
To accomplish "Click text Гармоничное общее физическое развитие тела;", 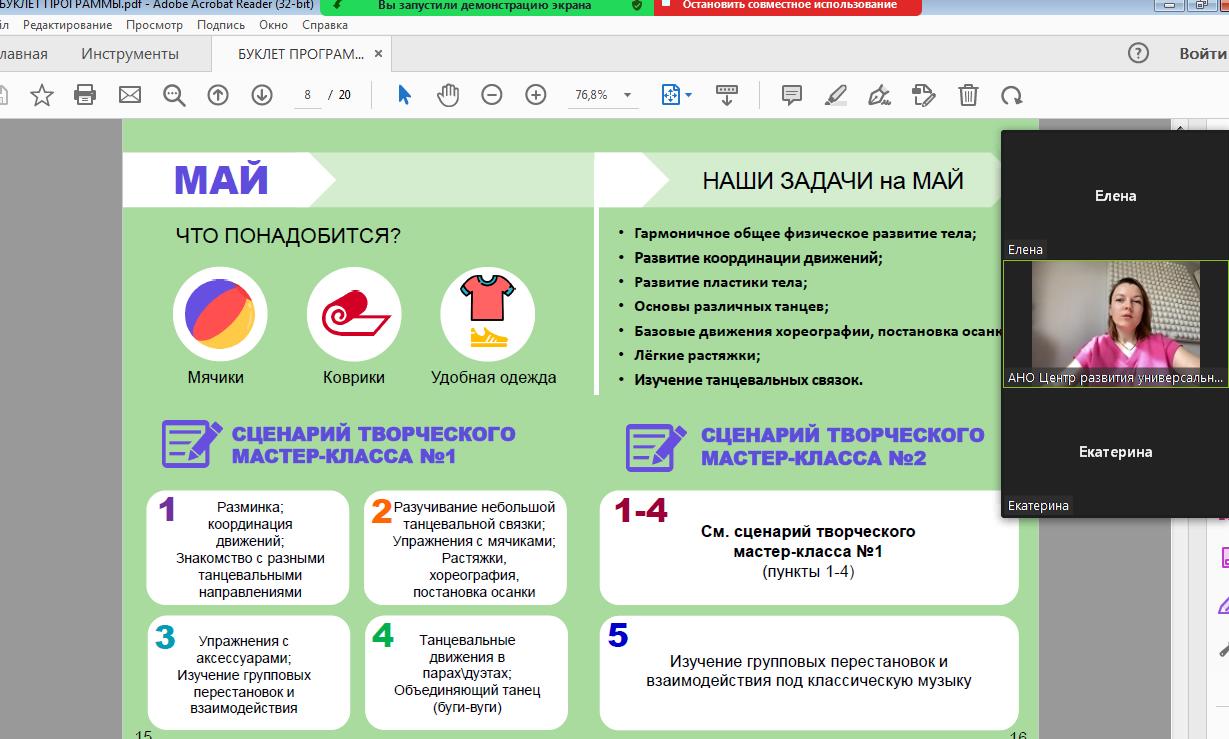I will [805, 234].
